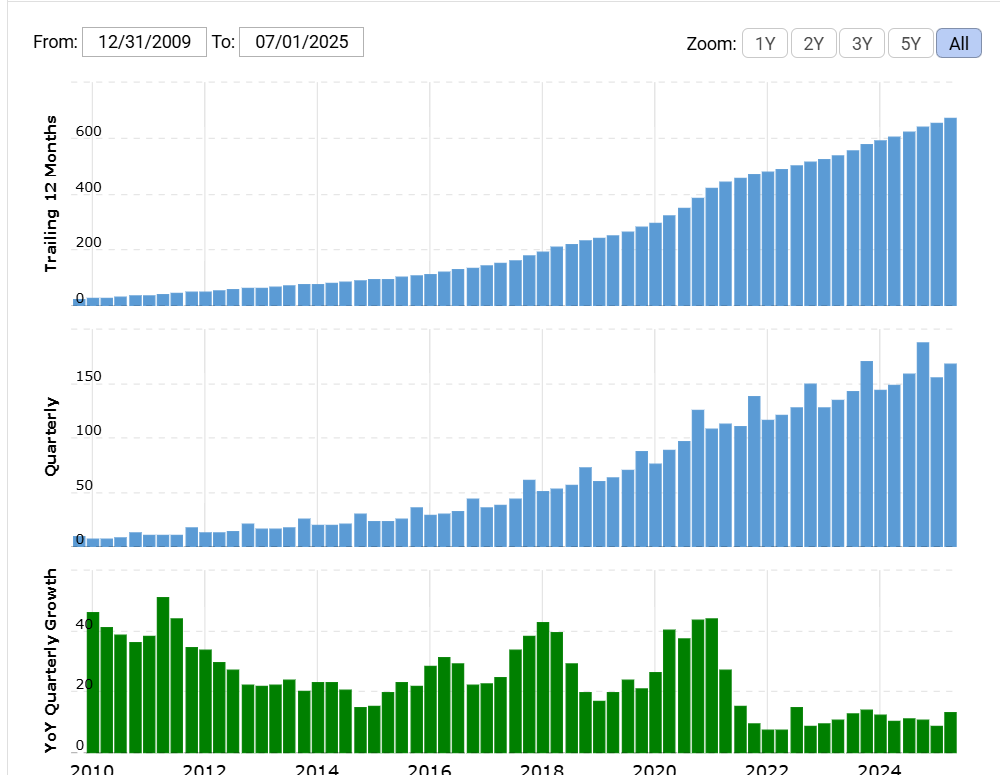Set zoom to 1Y
The width and height of the screenshot is (1000, 775).
pyautogui.click(x=765, y=43)
